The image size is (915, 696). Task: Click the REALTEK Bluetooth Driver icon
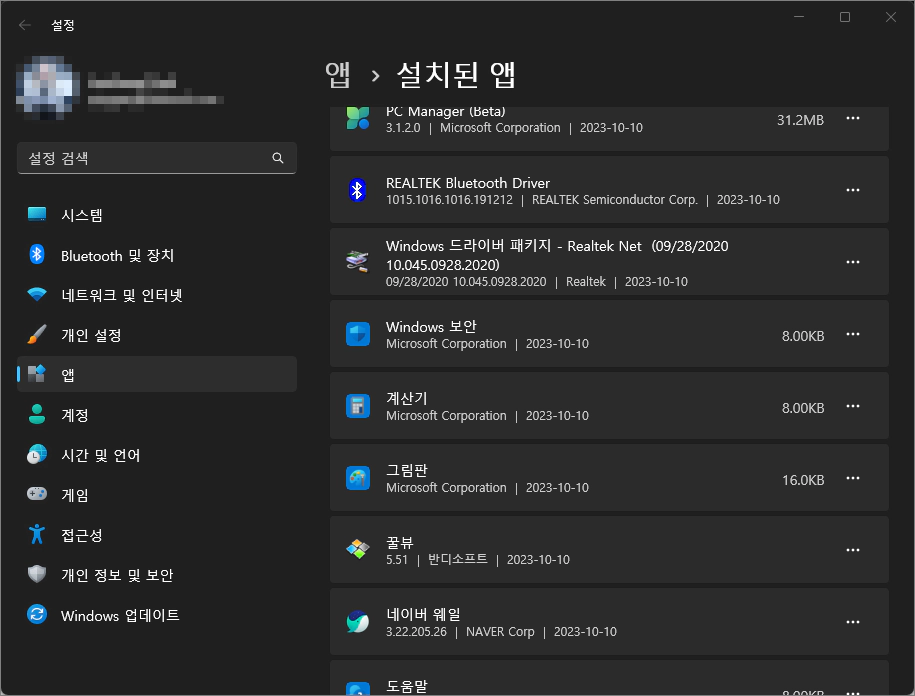coord(358,190)
